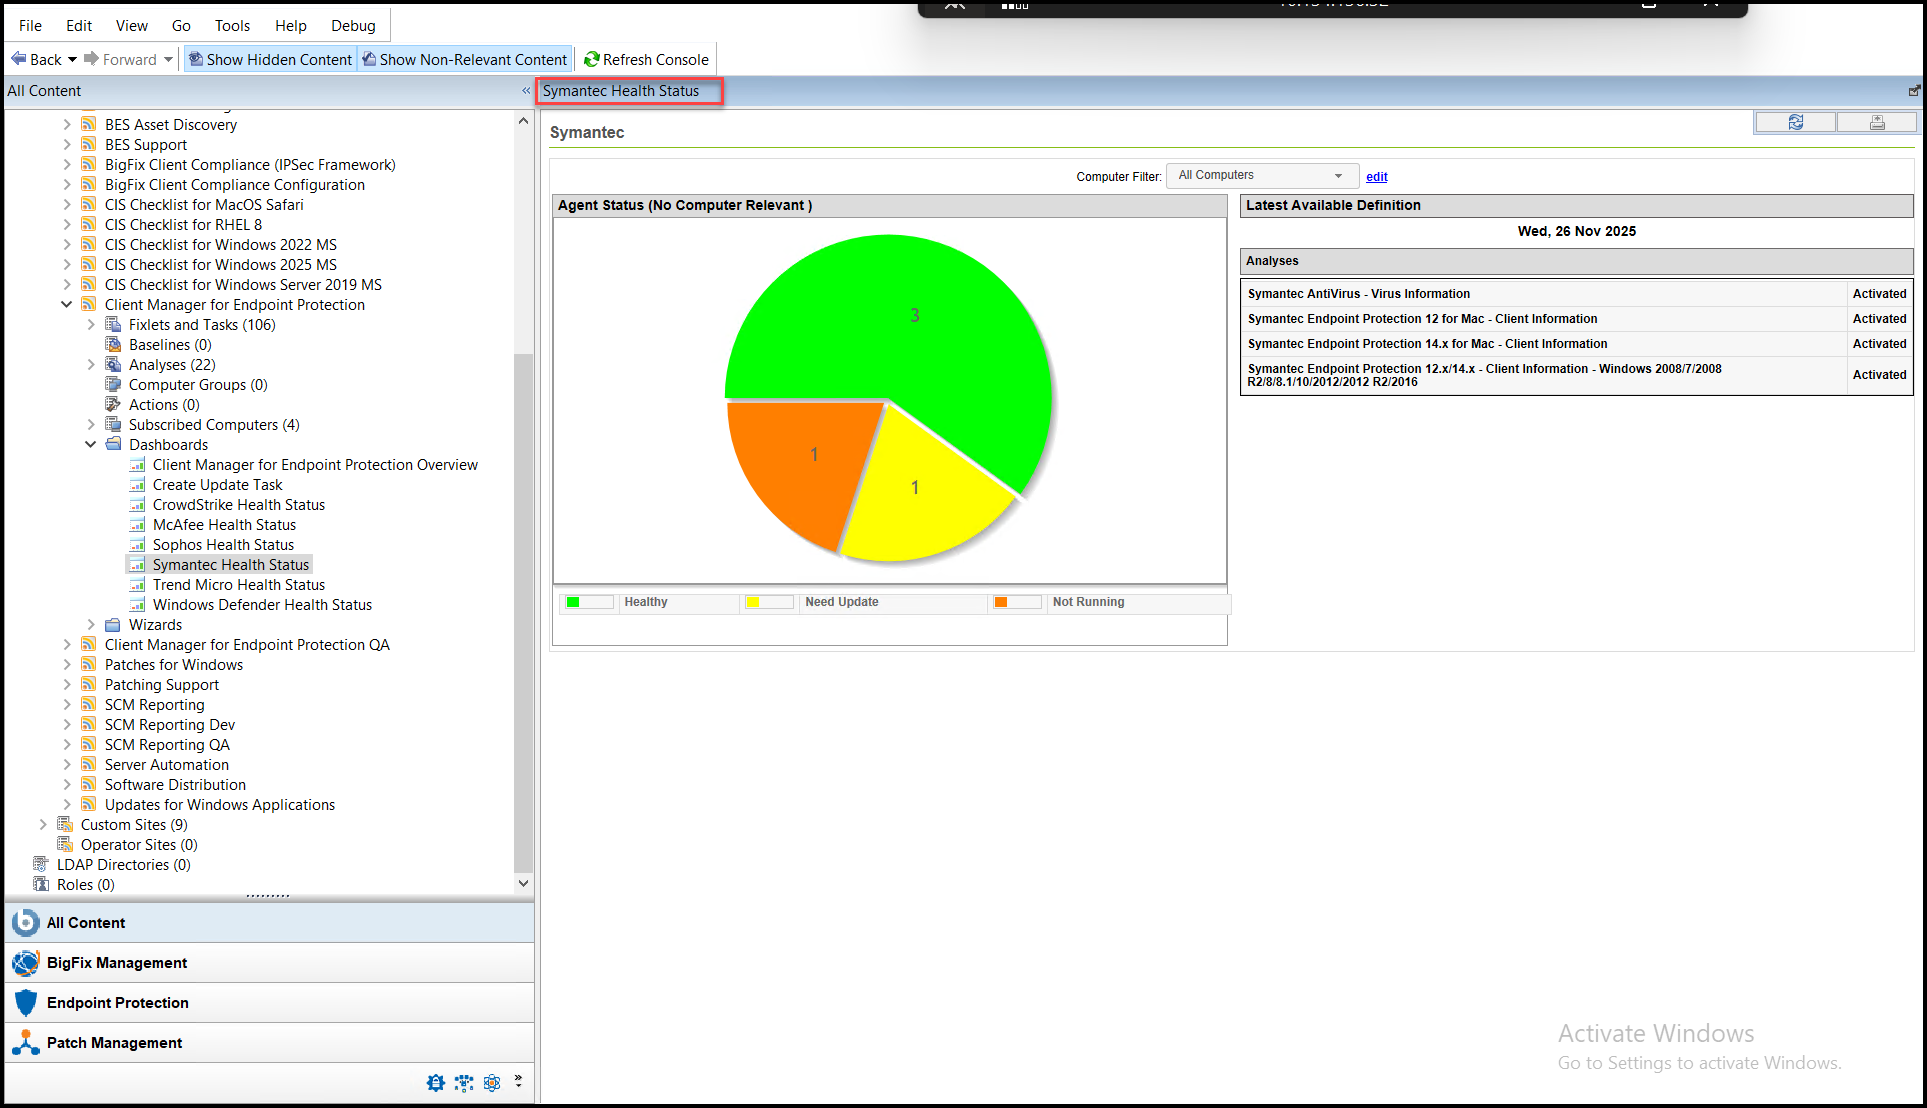Open the Endpoint Protection domain icon

tap(25, 1002)
